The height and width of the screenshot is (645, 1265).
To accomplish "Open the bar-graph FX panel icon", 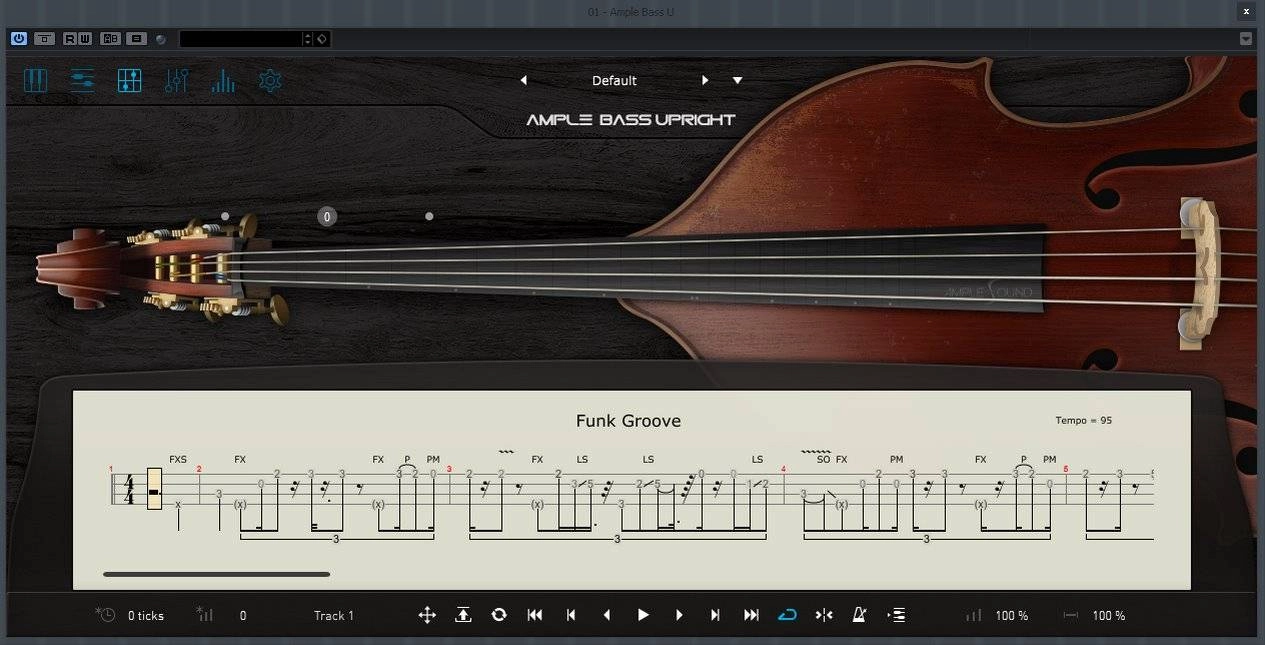I will [x=223, y=80].
